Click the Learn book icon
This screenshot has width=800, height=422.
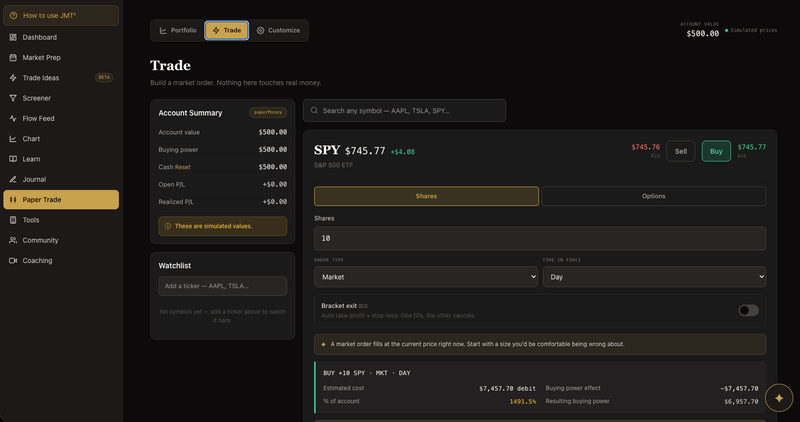tap(13, 159)
